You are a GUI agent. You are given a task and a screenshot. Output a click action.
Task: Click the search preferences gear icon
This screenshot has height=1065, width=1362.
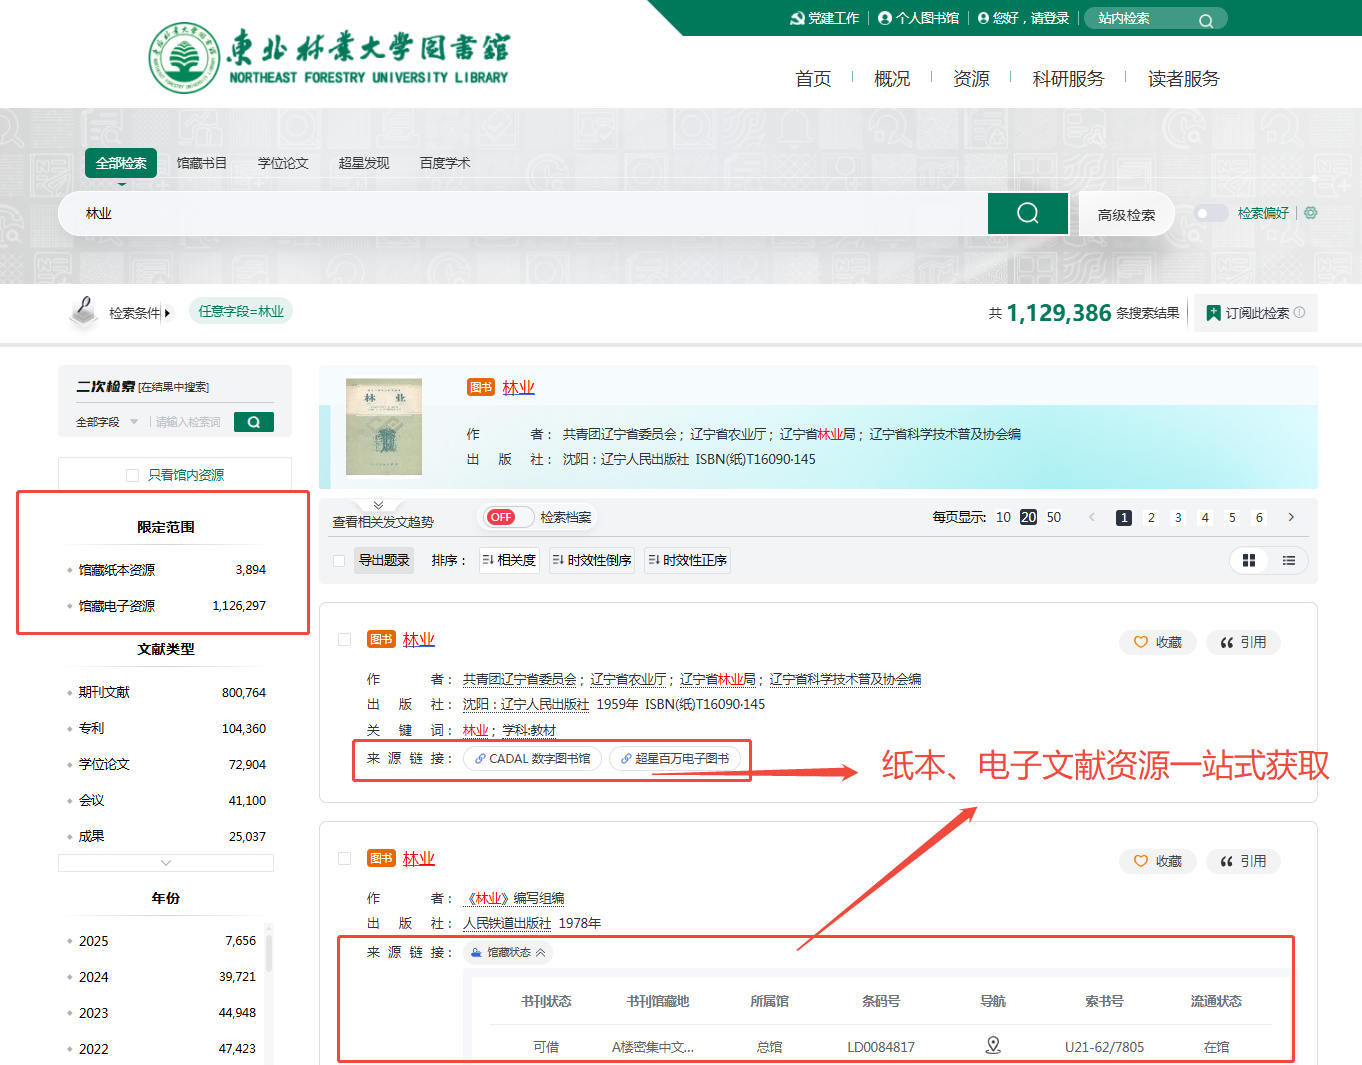tap(1310, 213)
